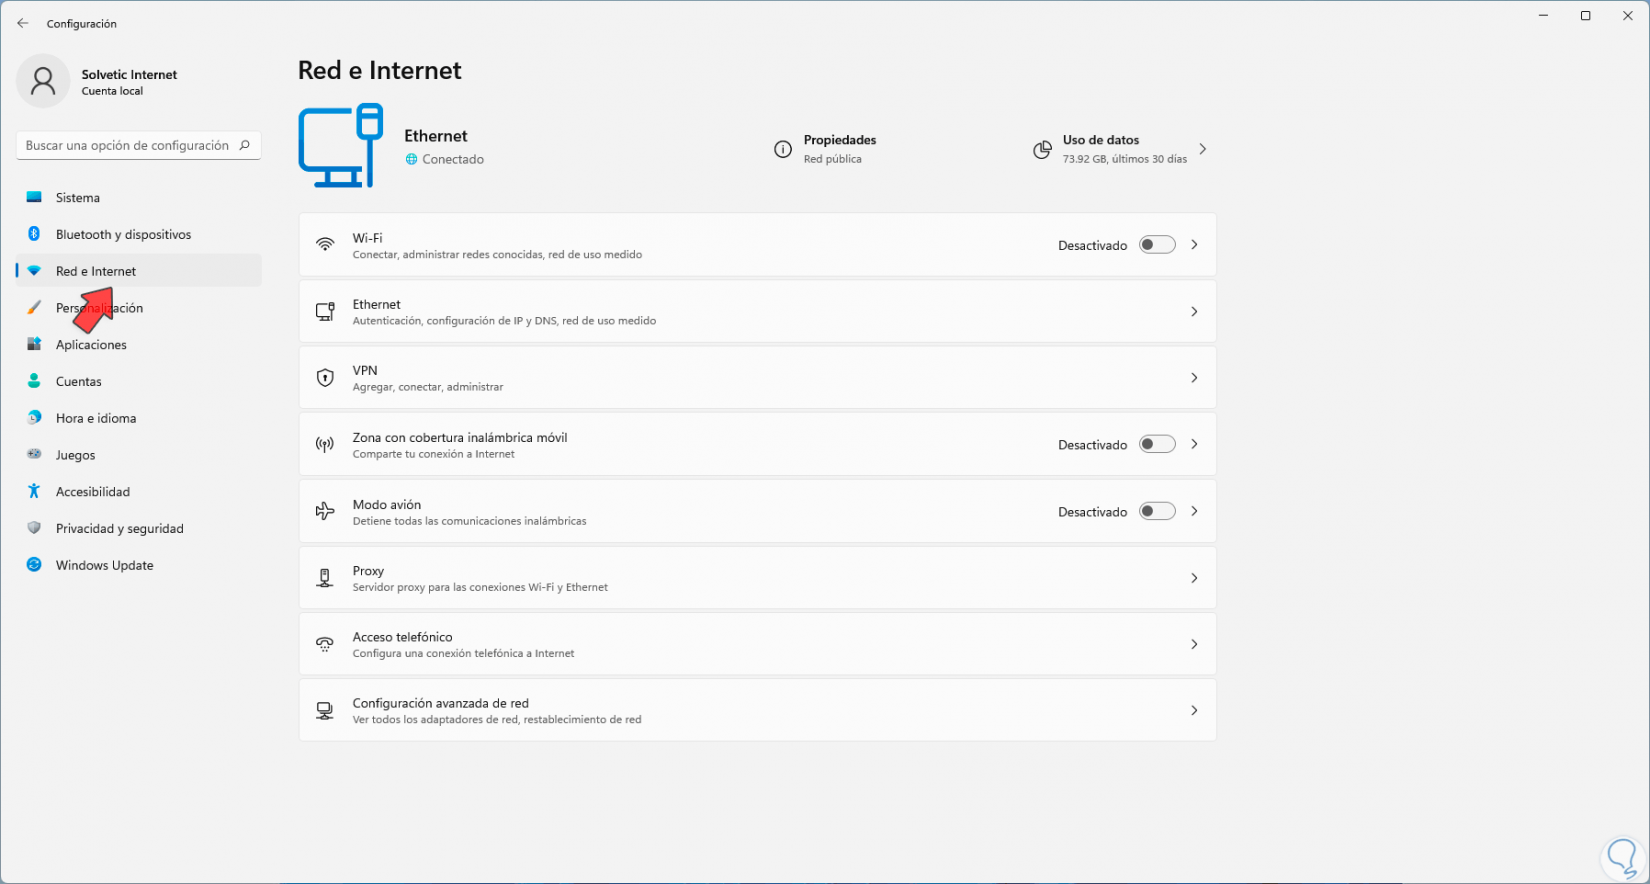Expand the Ethernet settings chevron
Viewport: 1650px width, 884px height.
point(1194,311)
